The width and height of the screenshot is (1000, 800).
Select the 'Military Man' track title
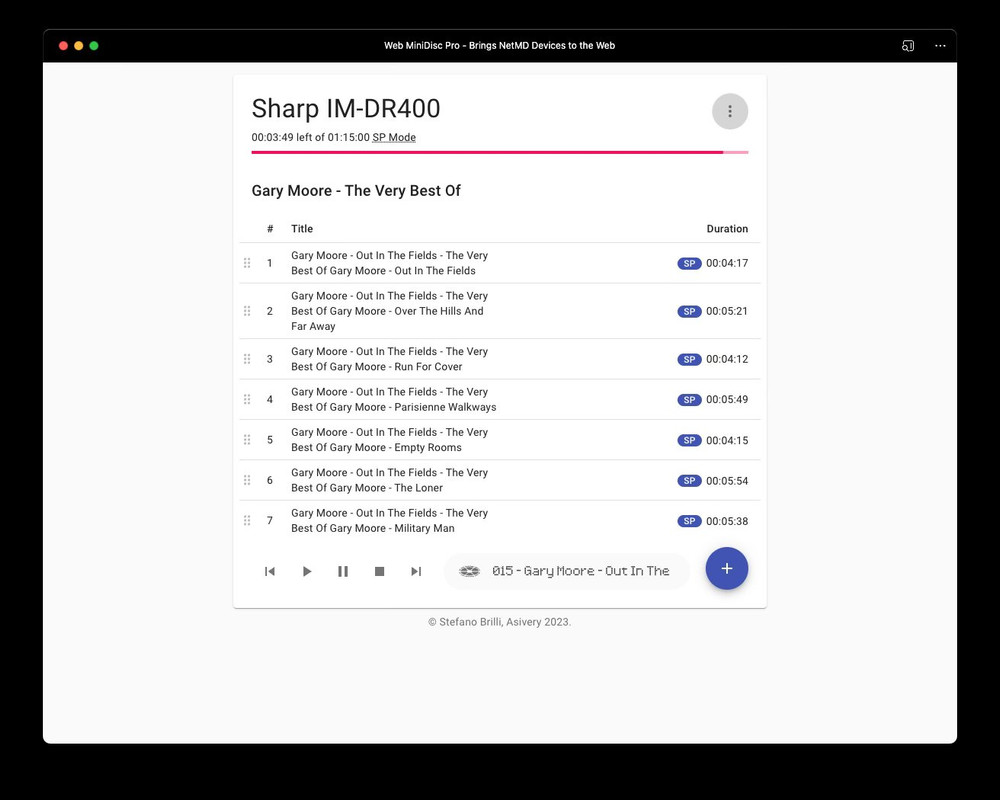click(390, 521)
